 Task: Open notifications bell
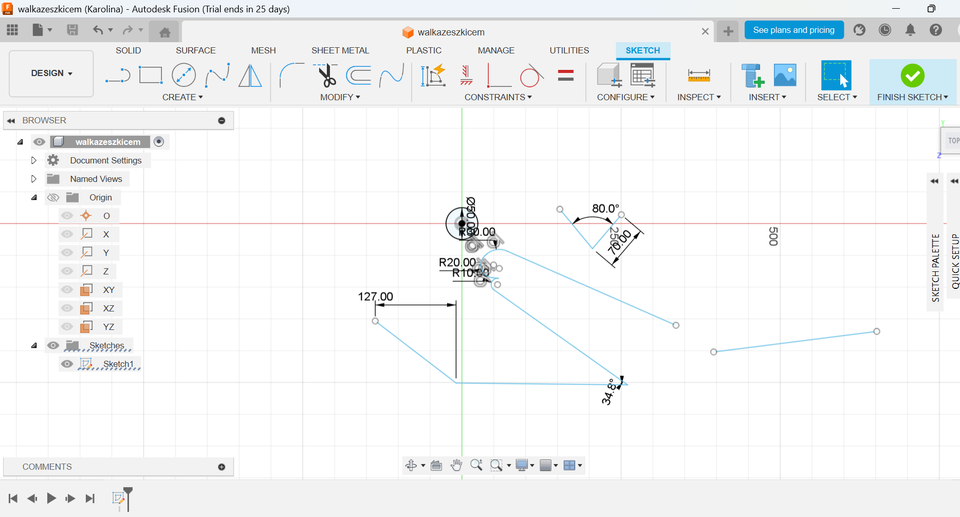(910, 30)
